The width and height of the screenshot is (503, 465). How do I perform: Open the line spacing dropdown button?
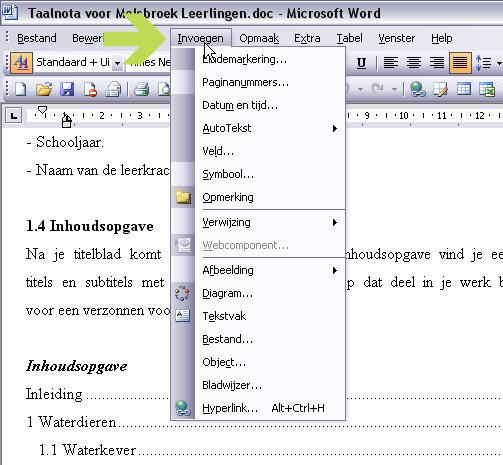[499, 63]
